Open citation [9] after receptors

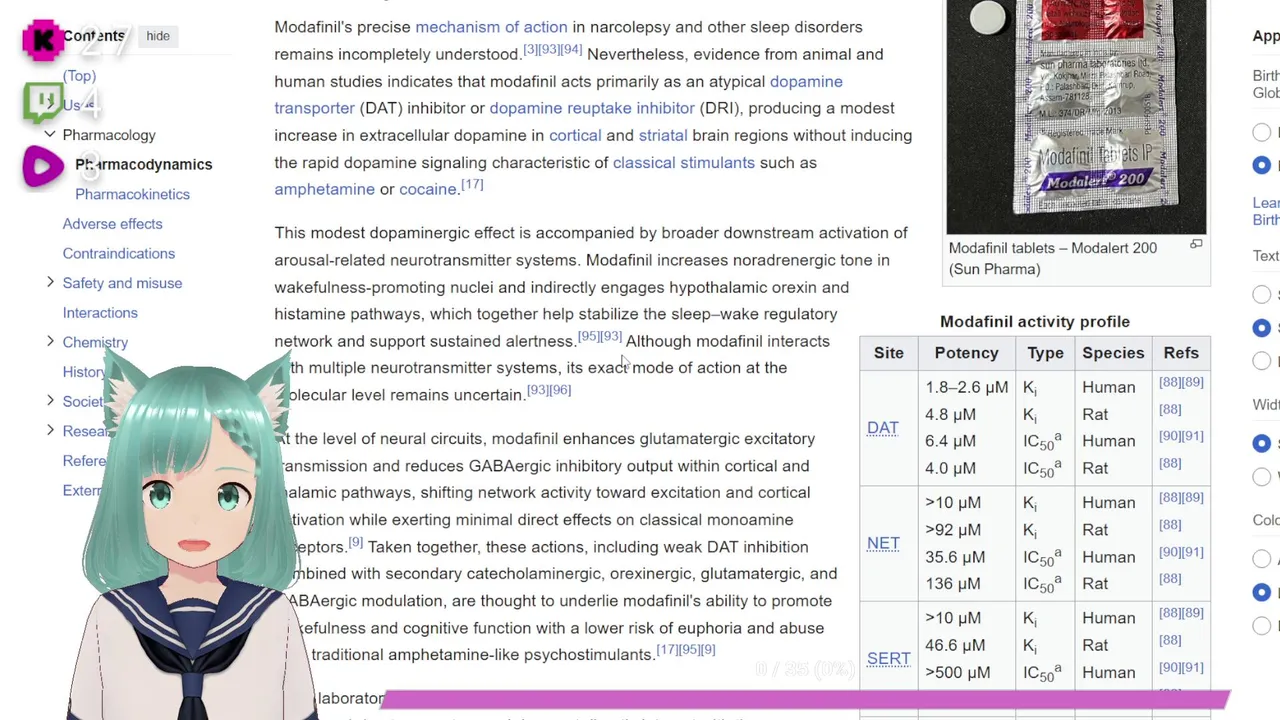click(x=356, y=542)
